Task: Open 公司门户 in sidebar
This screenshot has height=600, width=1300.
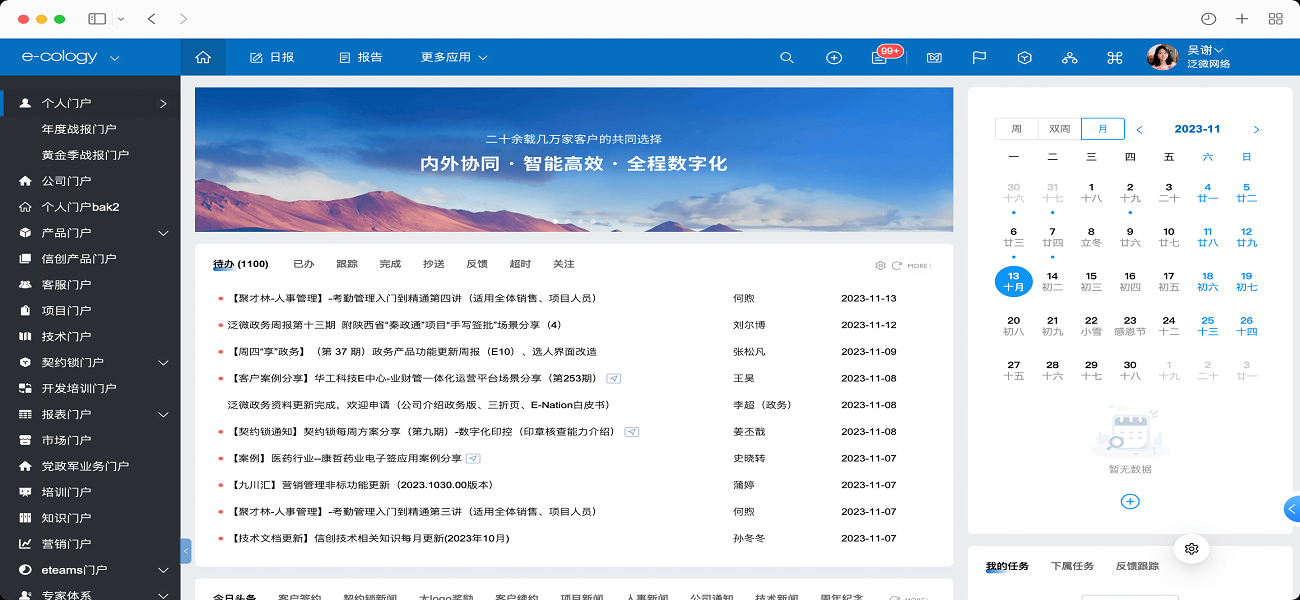Action: coord(66,181)
